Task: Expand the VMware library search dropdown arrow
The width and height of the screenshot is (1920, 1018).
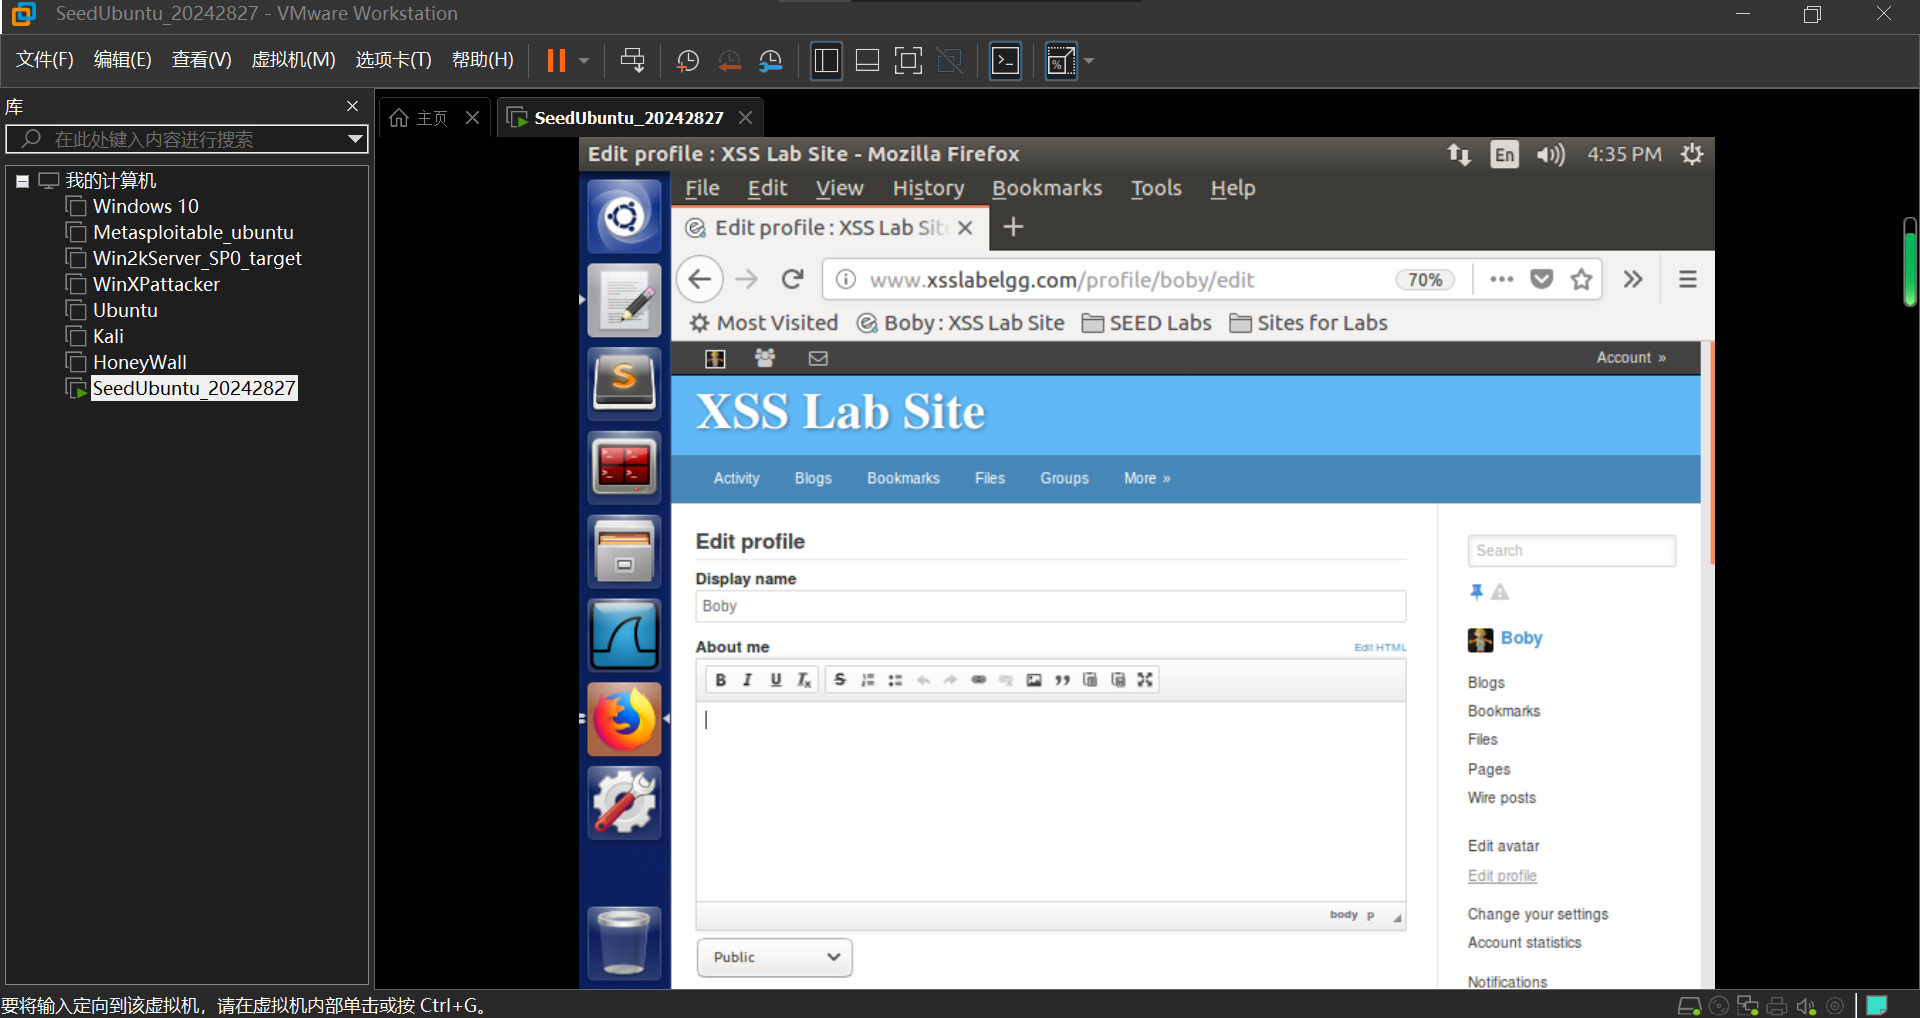Action: [x=354, y=139]
